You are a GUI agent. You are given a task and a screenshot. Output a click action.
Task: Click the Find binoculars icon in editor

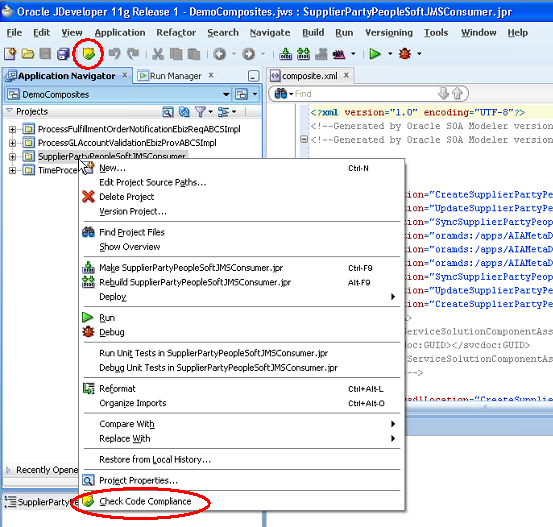point(281,94)
